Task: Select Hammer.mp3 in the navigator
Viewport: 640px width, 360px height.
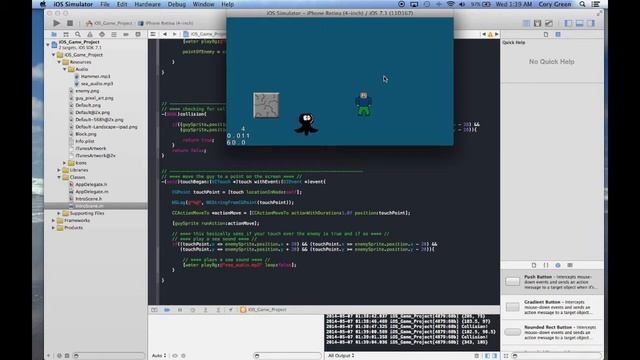Action: point(95,76)
